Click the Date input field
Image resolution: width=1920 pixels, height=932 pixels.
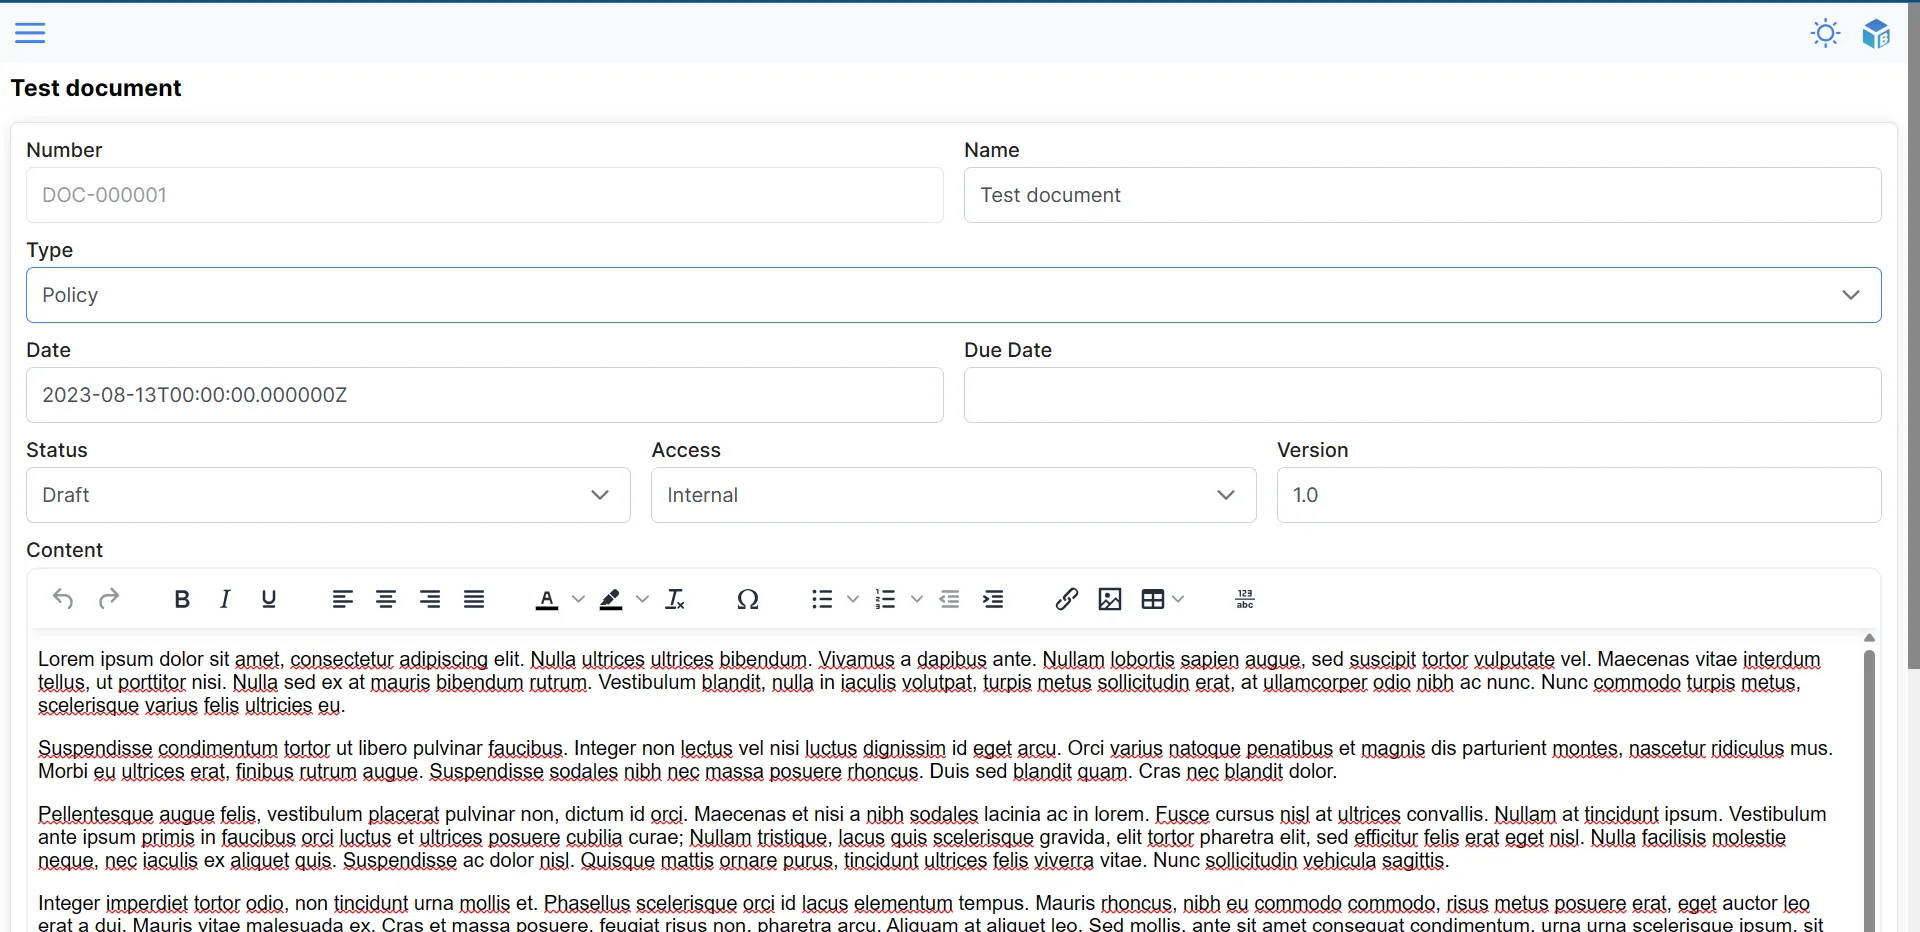[484, 395]
